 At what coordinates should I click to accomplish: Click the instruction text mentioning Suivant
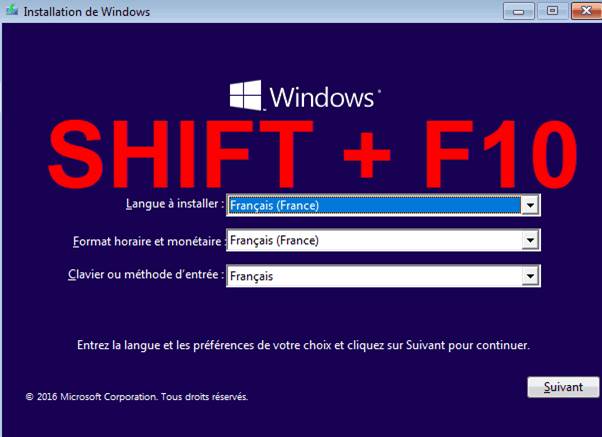[x=303, y=345]
